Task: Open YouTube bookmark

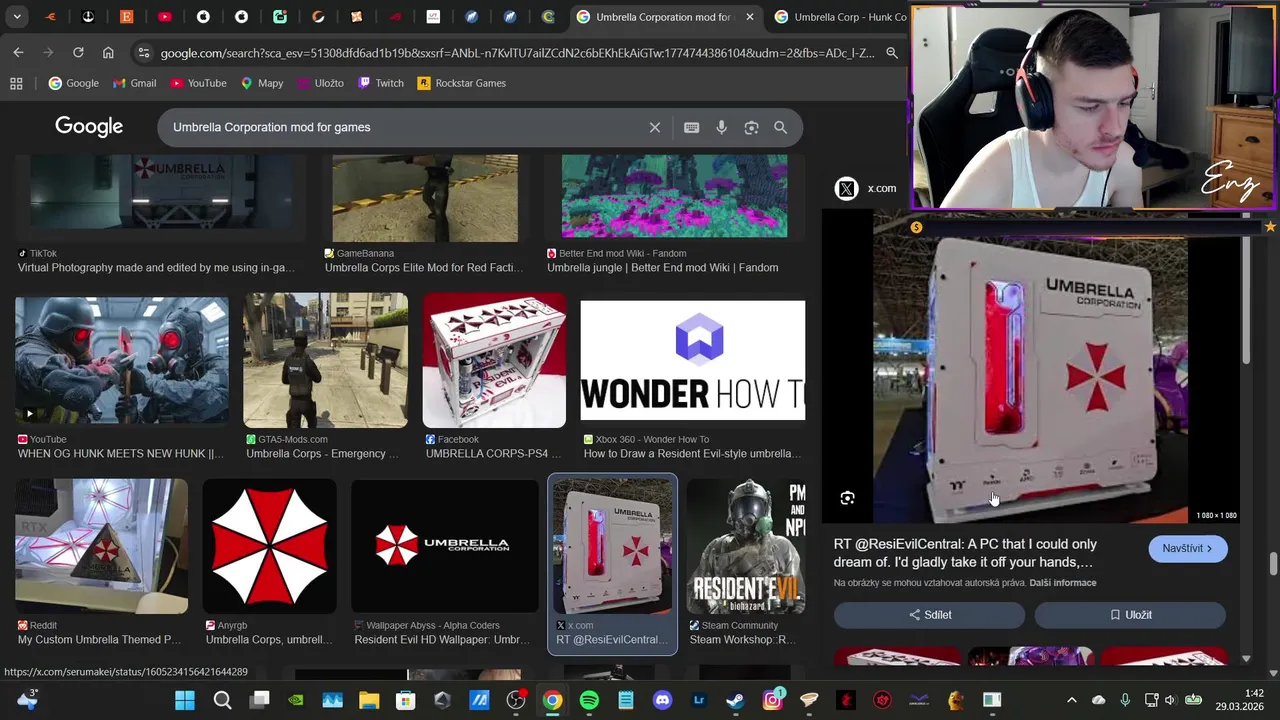Action: coord(198,83)
